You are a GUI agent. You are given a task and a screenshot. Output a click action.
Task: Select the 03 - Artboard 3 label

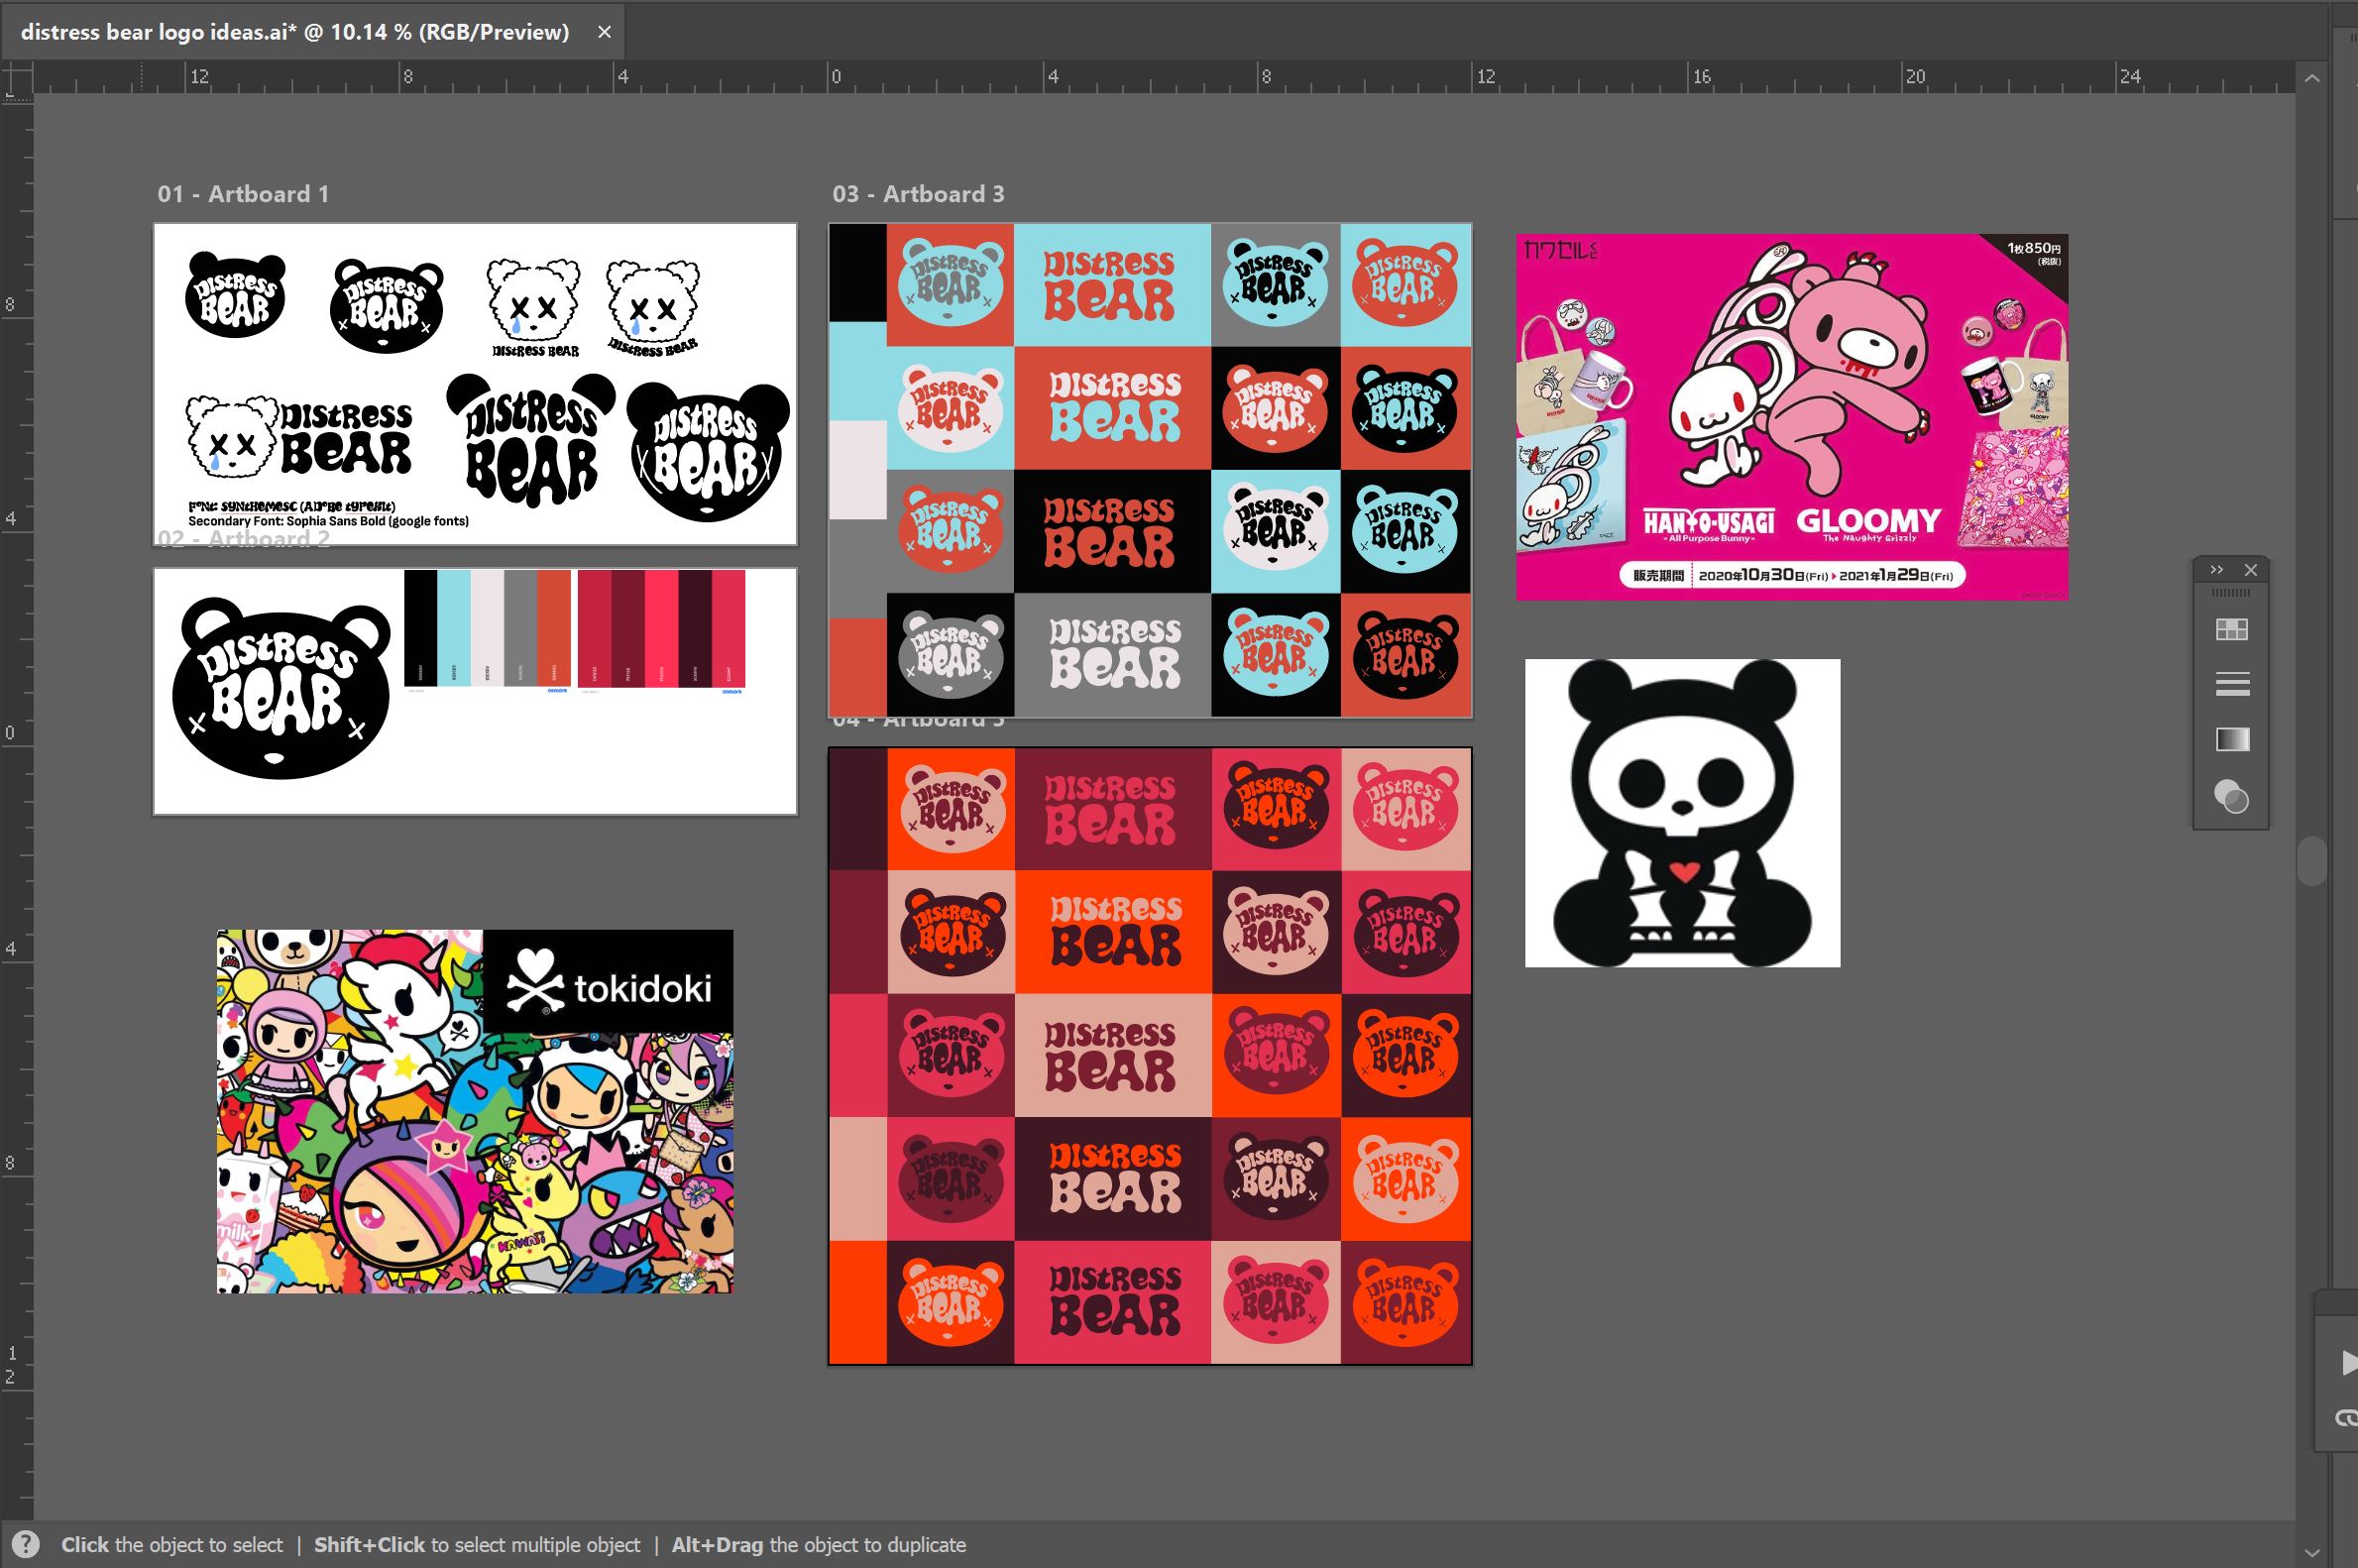[x=918, y=194]
